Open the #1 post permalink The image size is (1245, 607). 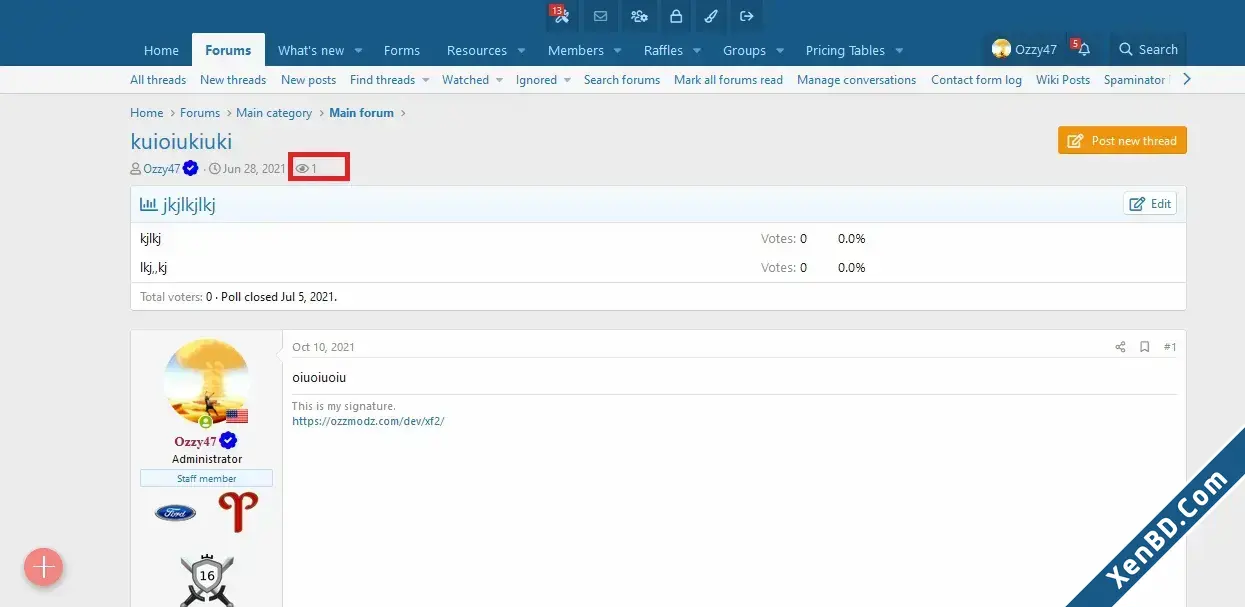[1170, 347]
